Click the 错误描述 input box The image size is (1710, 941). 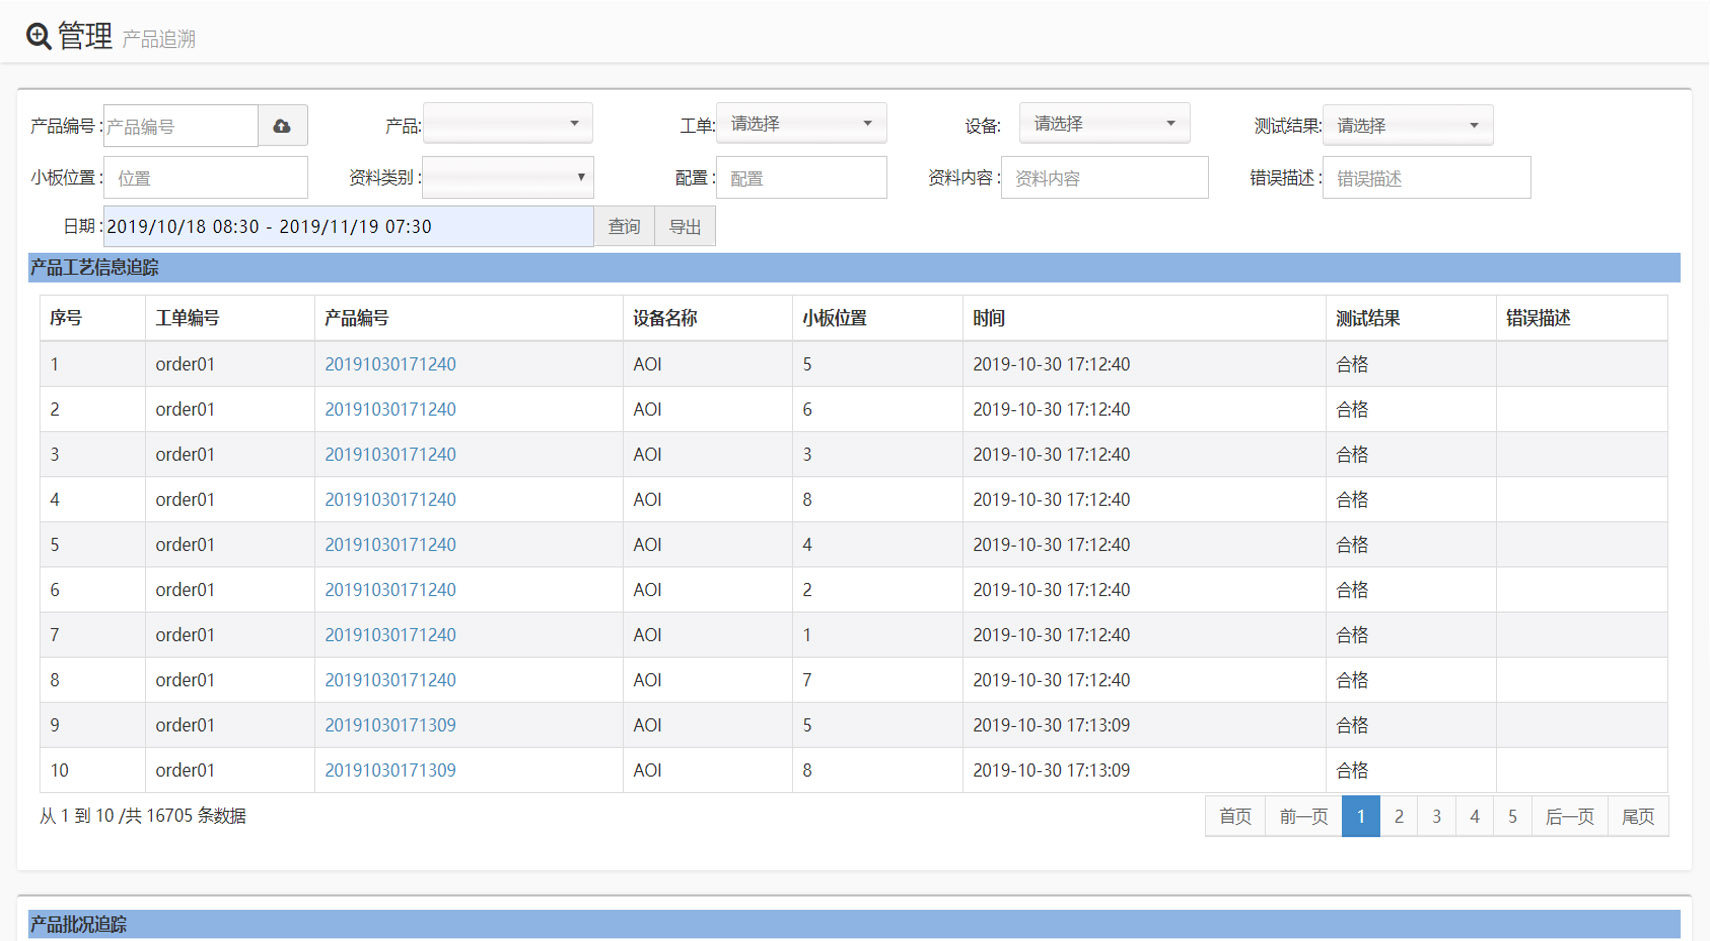(x=1425, y=178)
